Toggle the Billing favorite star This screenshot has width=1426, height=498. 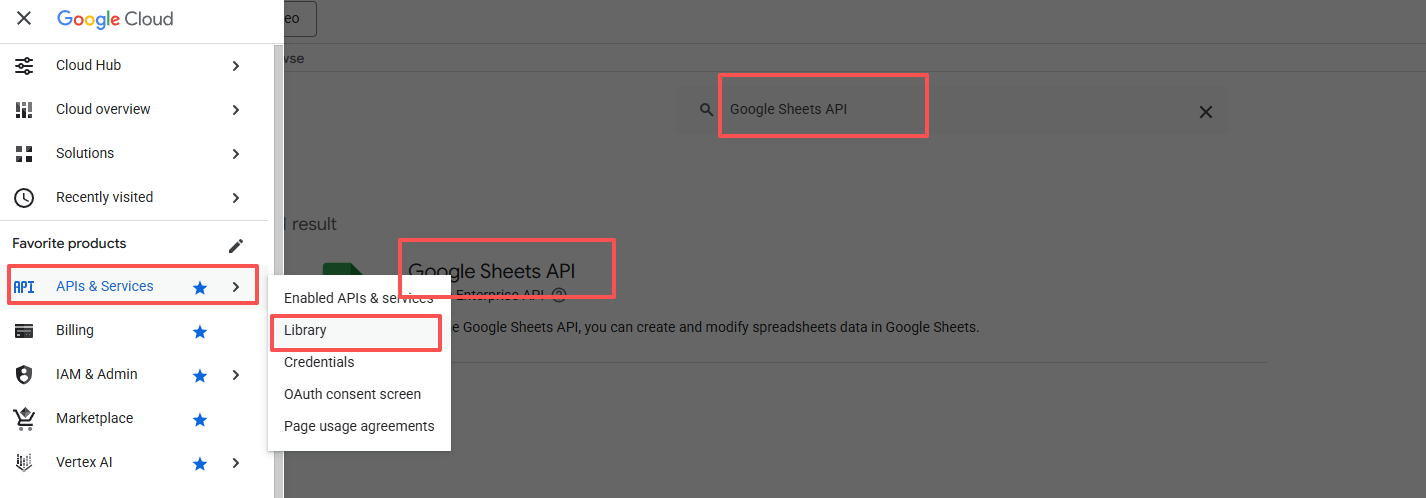(x=200, y=332)
